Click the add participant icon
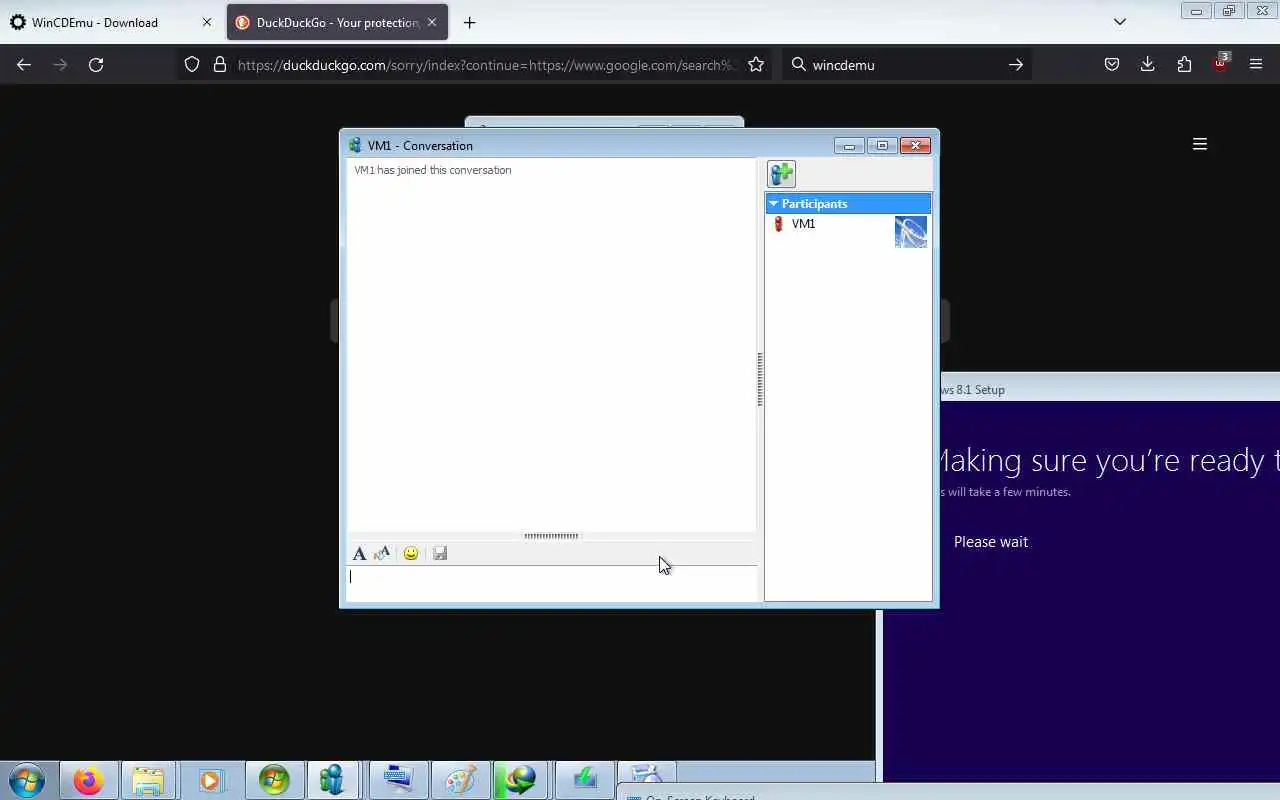This screenshot has width=1280, height=800. pyautogui.click(x=781, y=174)
